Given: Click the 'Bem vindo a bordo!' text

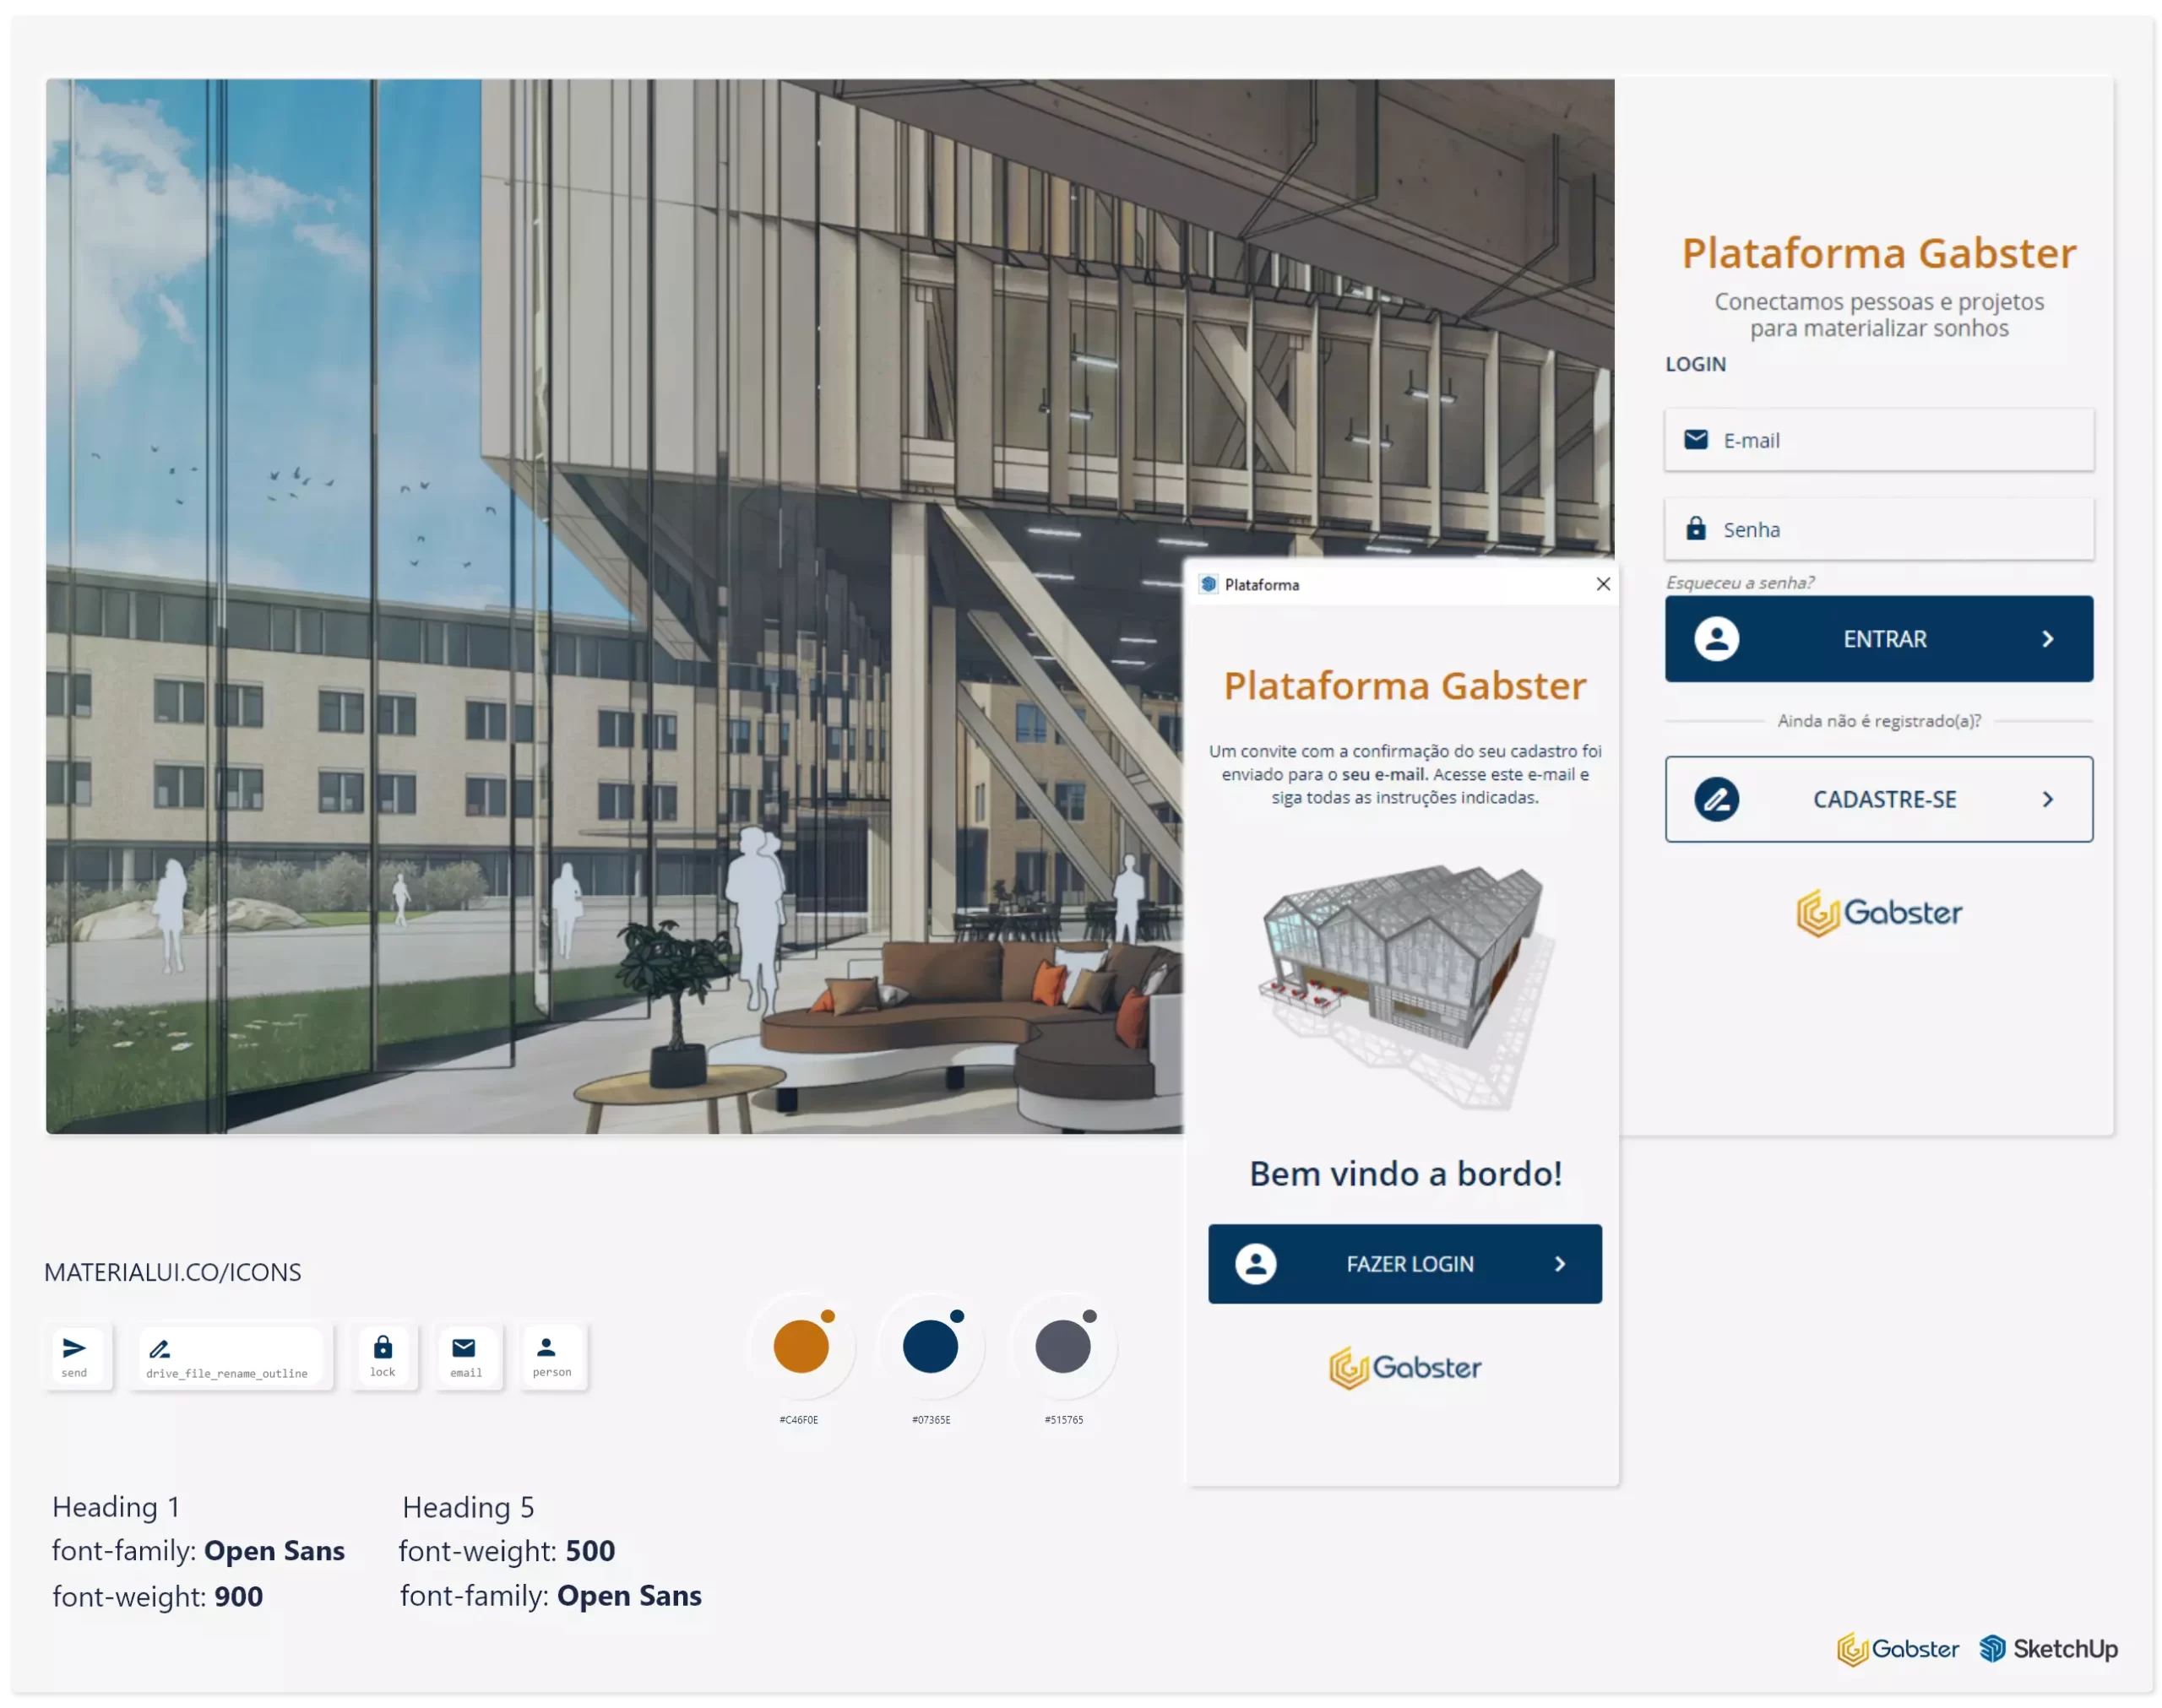Looking at the screenshot, I should click(1405, 1173).
